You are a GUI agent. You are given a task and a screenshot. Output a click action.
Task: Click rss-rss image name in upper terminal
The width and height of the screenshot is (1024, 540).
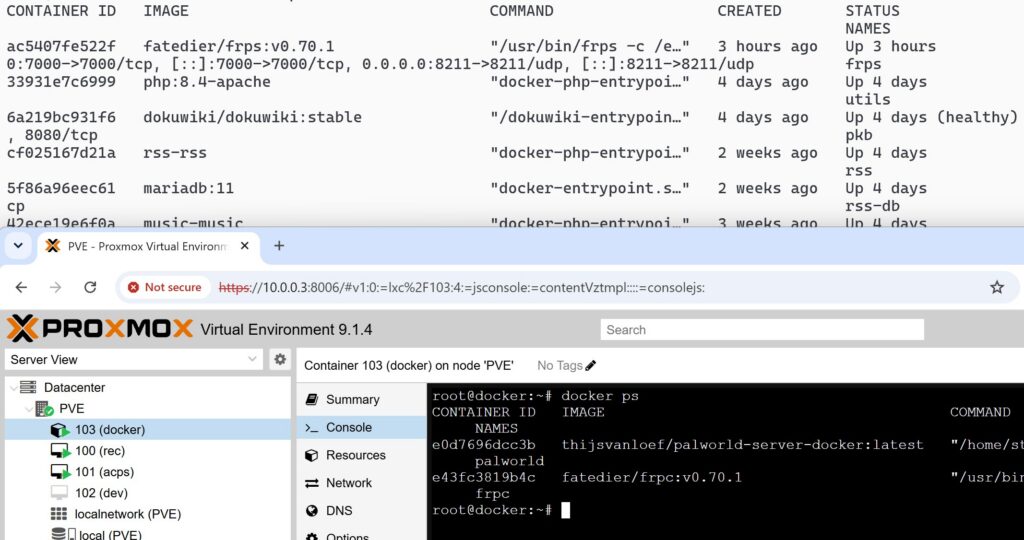click(x=174, y=153)
